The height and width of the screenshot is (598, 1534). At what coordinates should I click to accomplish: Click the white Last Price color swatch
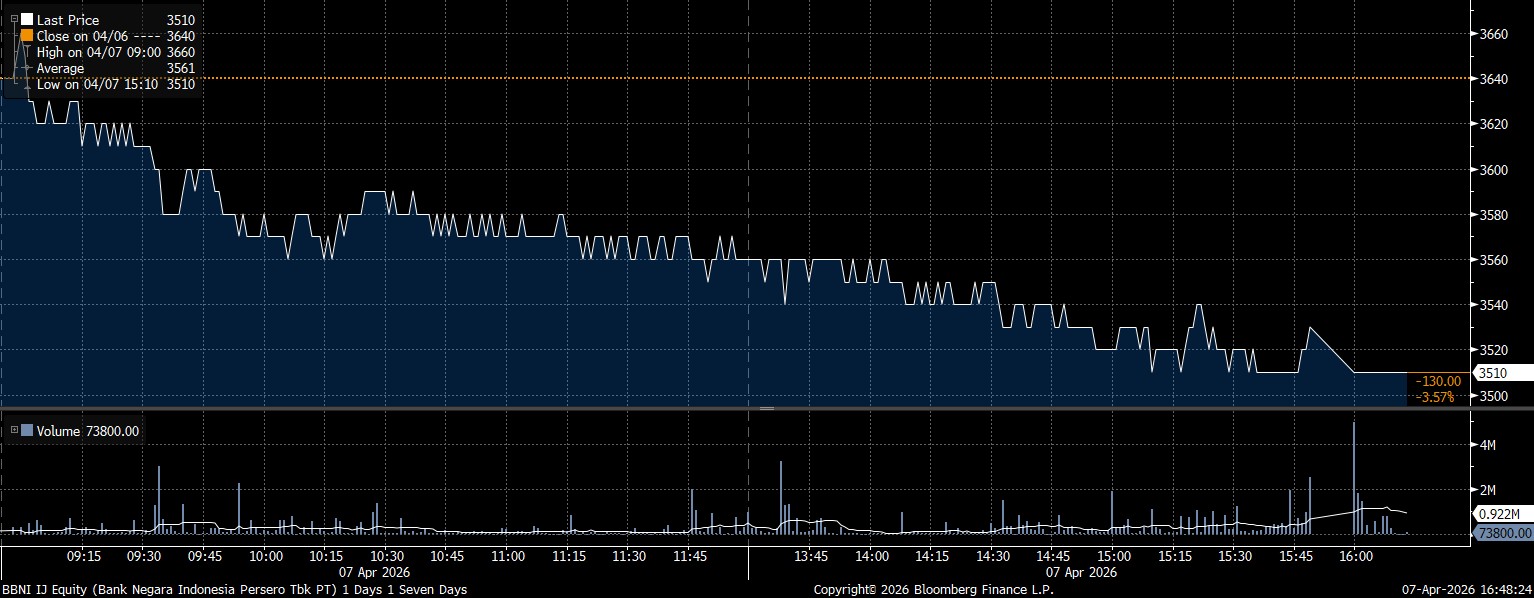[x=27, y=19]
